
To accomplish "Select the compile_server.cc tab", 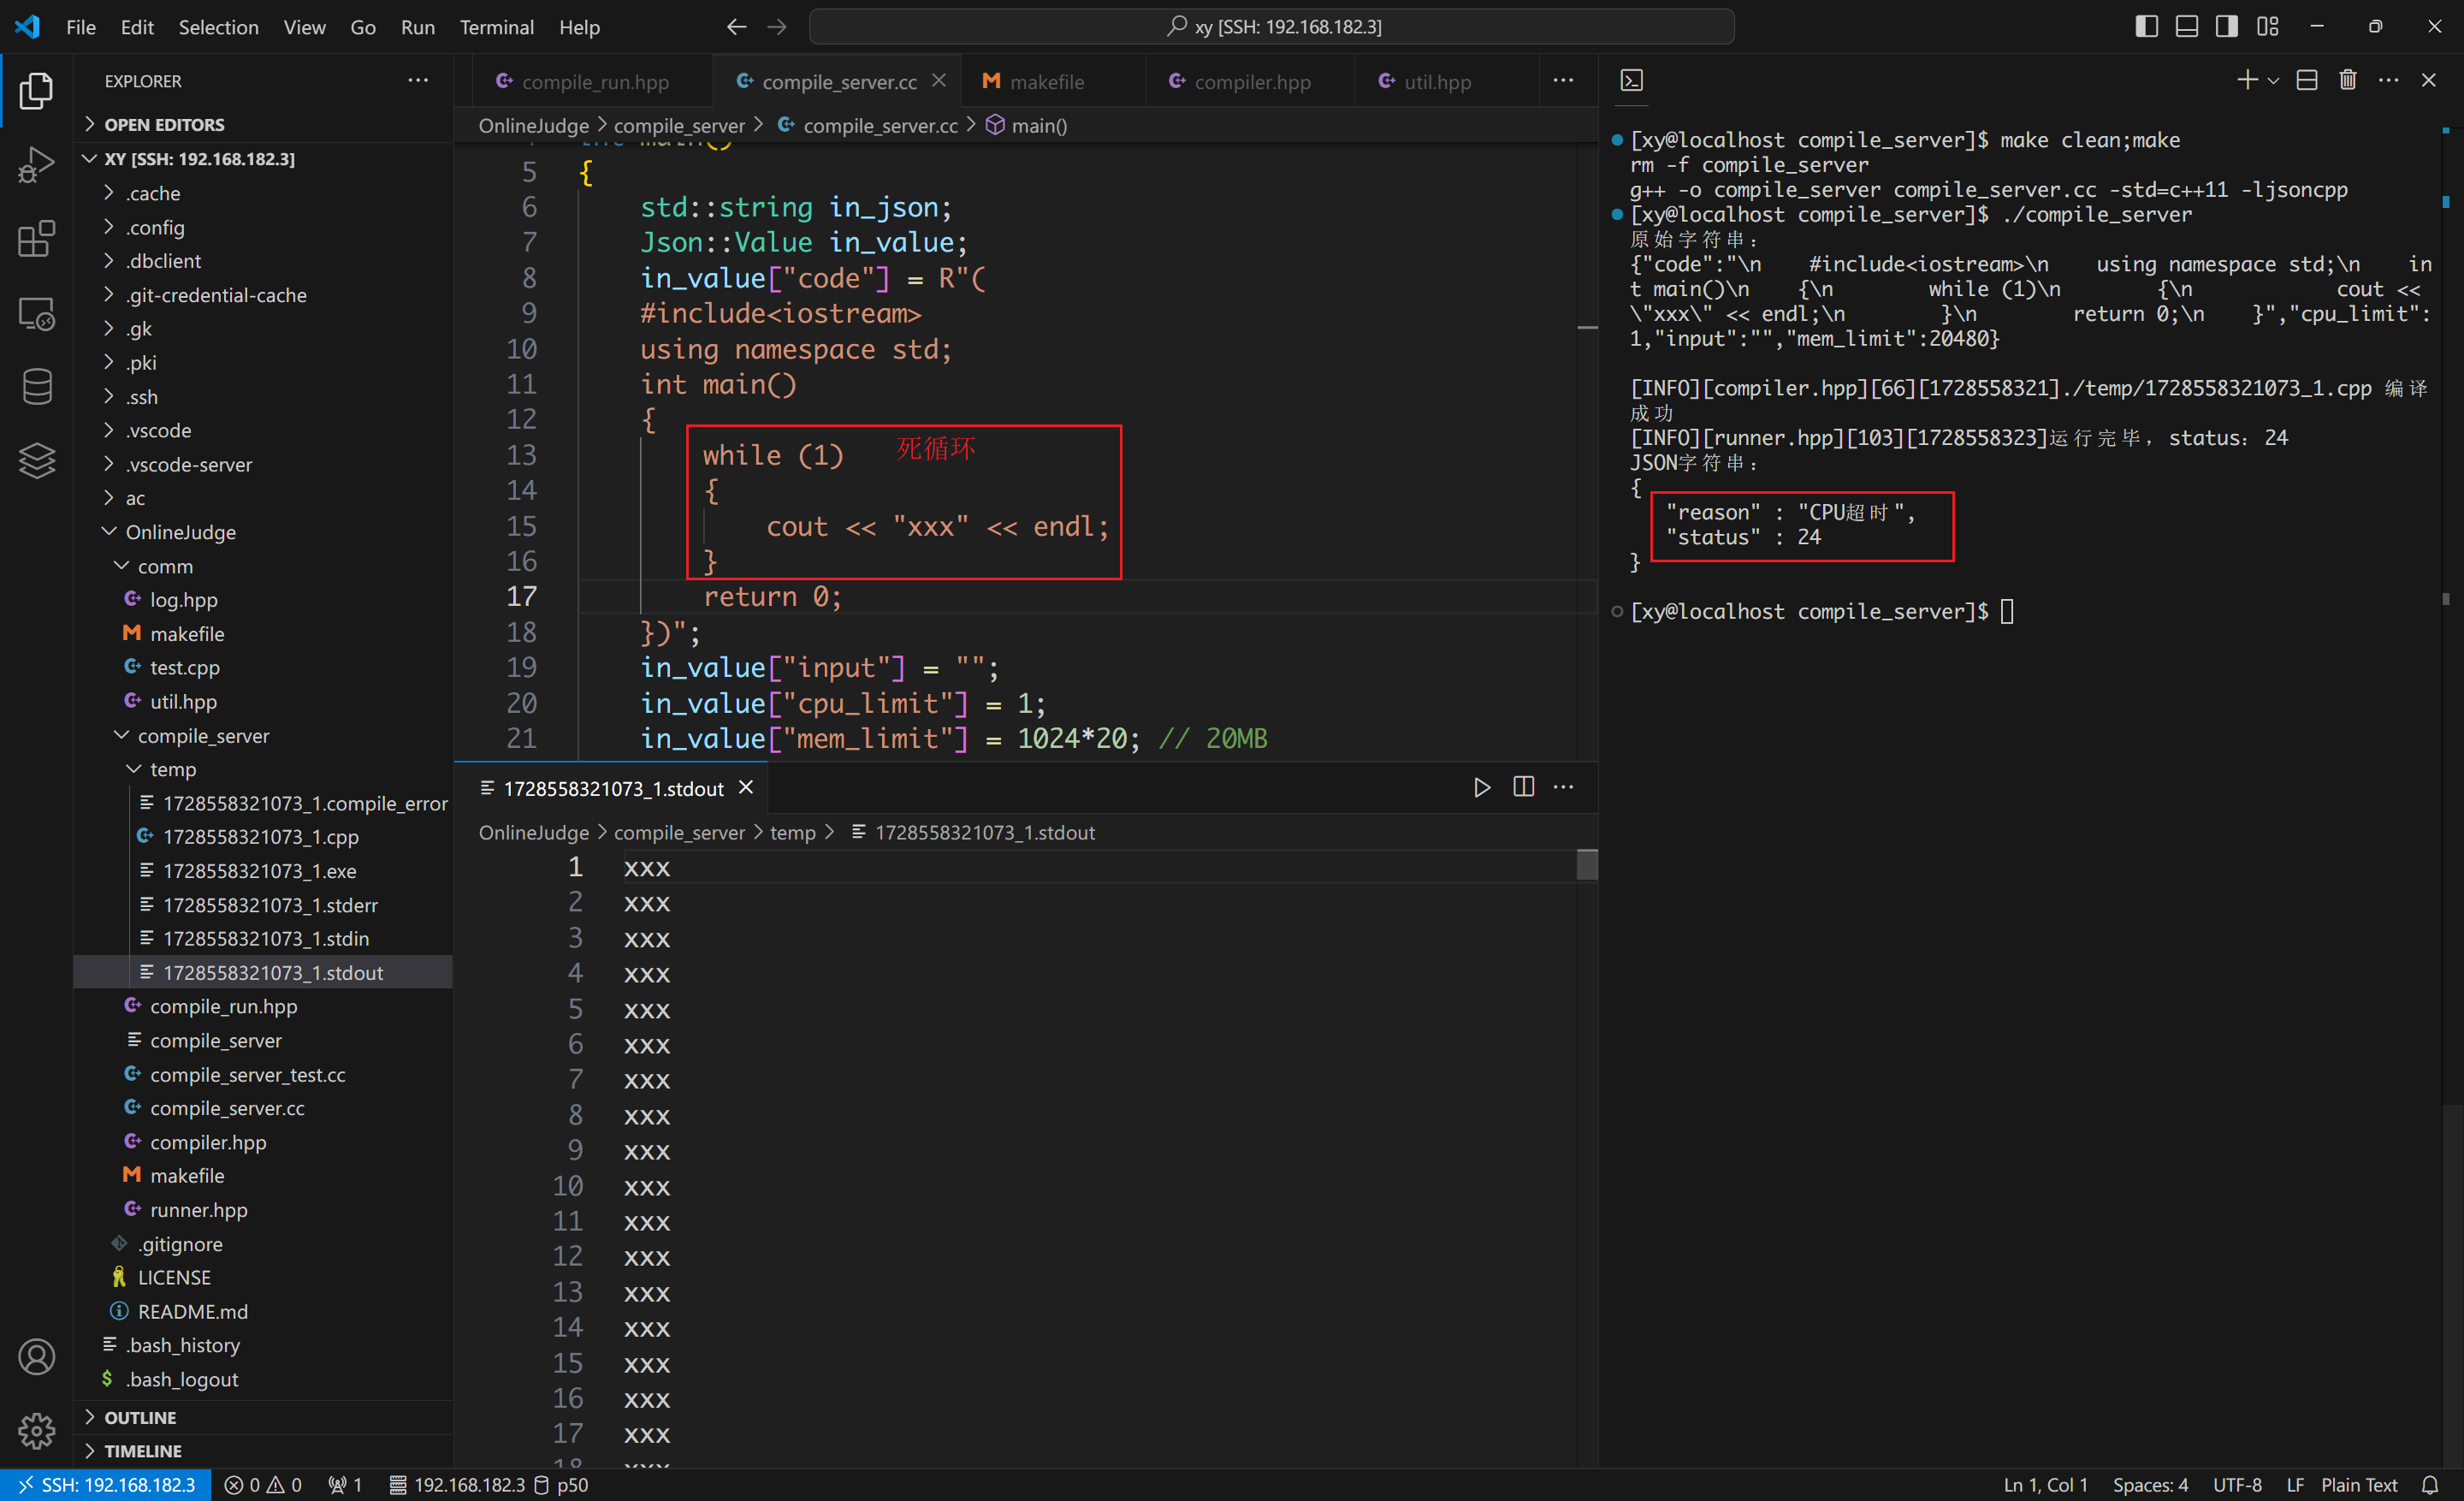I will [839, 81].
